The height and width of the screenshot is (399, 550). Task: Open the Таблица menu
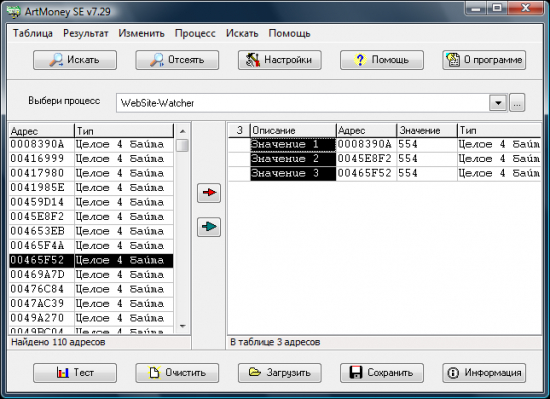point(33,33)
